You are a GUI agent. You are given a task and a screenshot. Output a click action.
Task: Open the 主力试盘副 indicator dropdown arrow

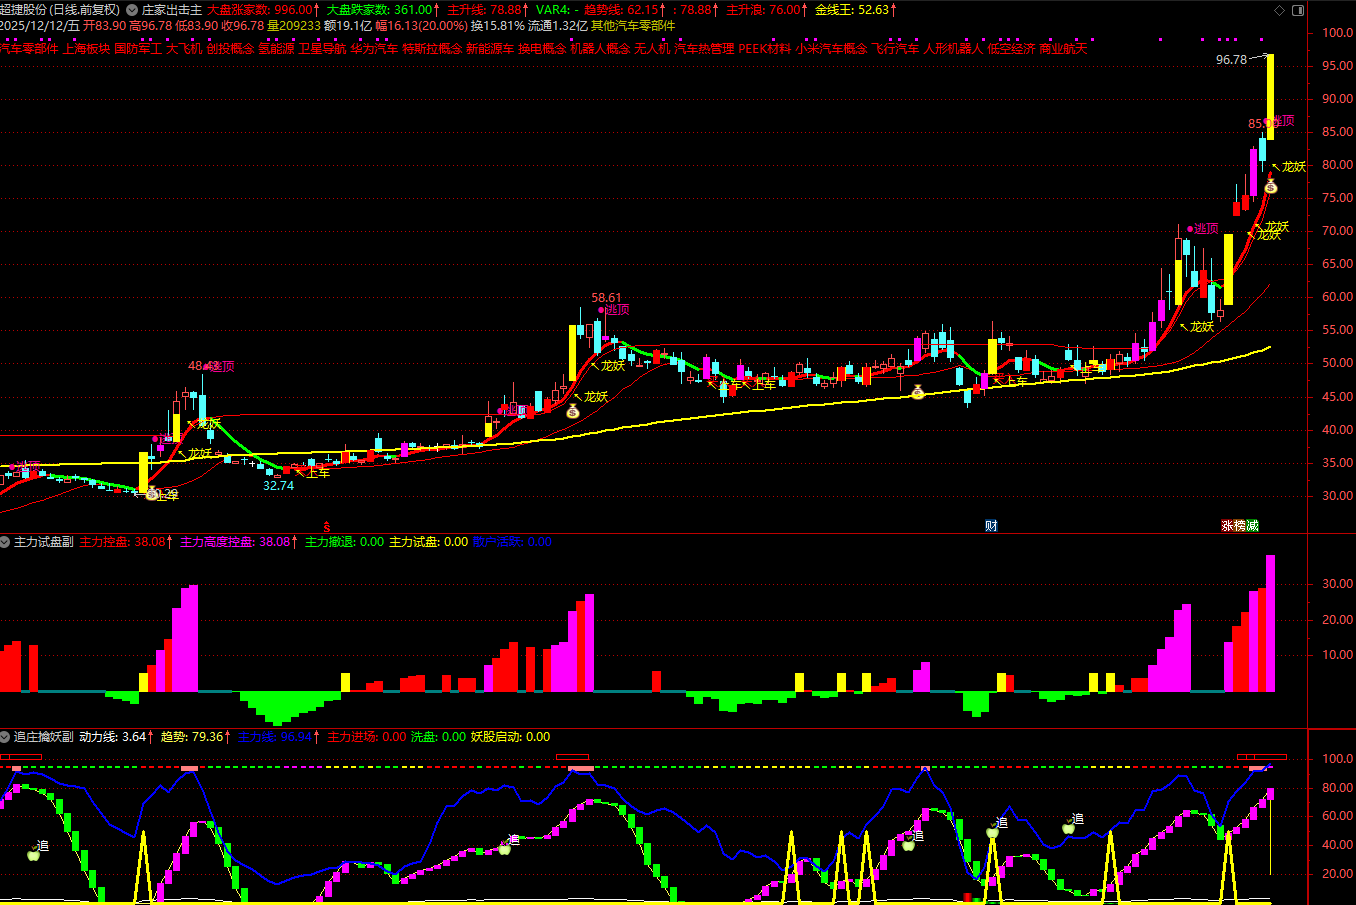(5, 542)
